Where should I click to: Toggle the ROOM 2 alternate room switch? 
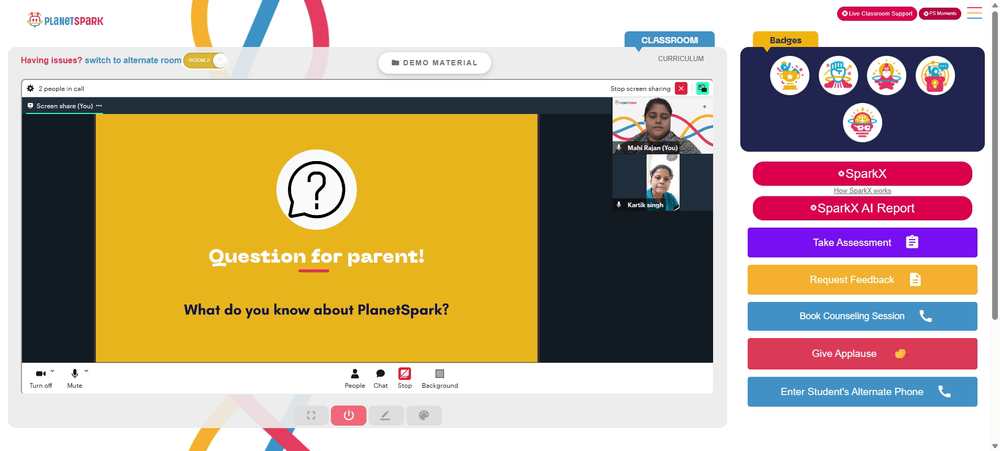click(x=205, y=61)
